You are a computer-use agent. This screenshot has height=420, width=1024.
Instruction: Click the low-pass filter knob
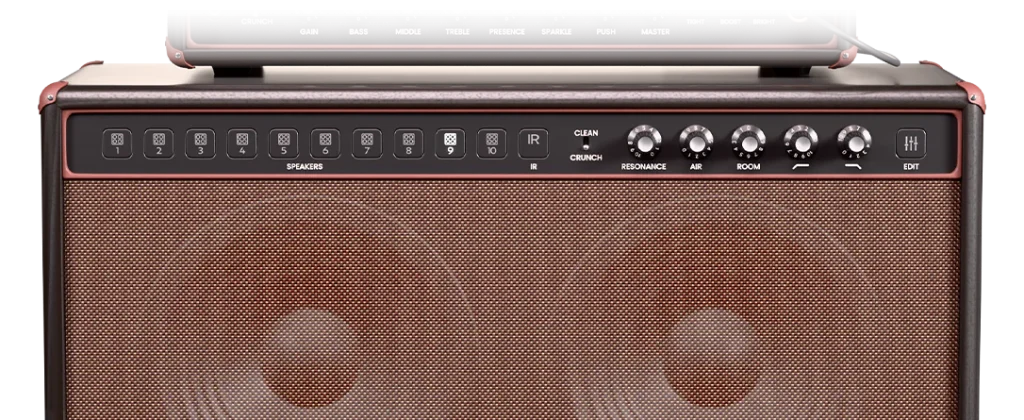(x=854, y=142)
